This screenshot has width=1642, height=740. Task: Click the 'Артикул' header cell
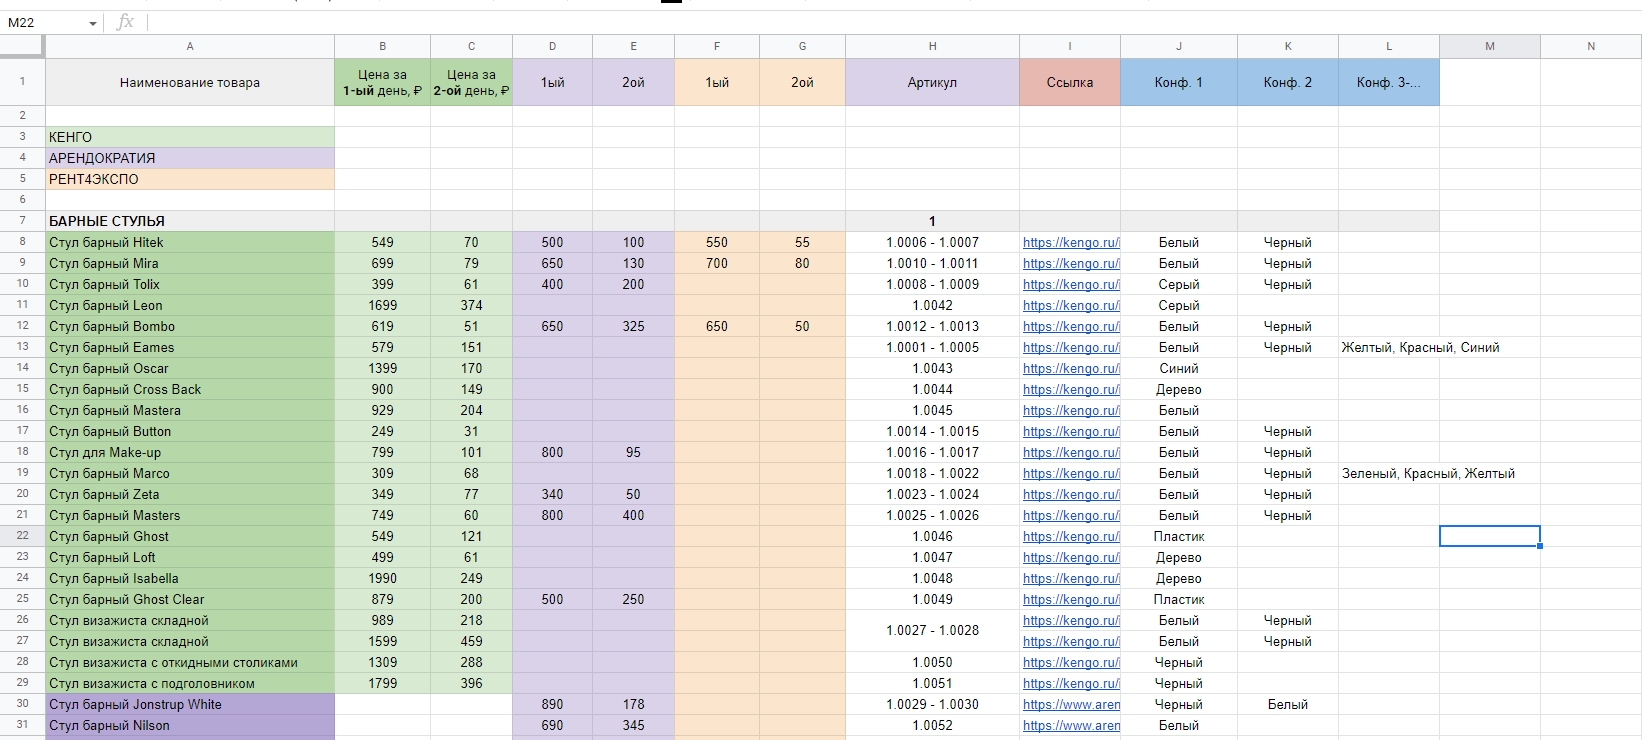(x=932, y=82)
